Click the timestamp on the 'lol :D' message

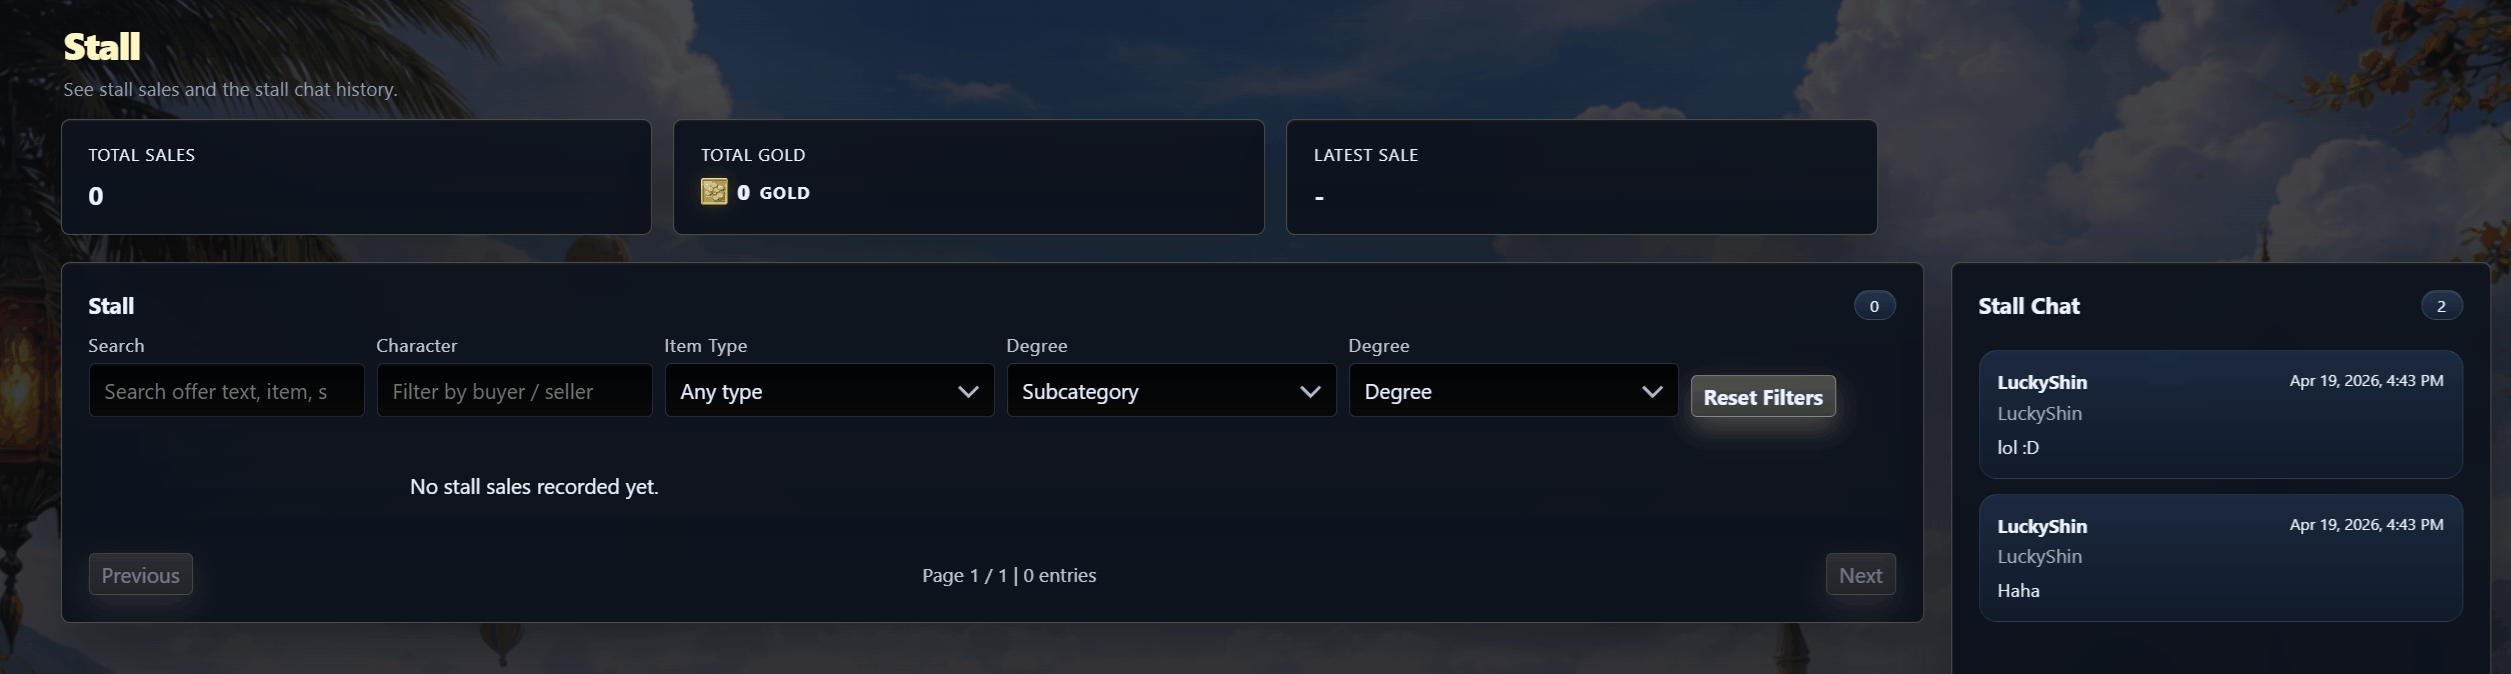point(2366,381)
